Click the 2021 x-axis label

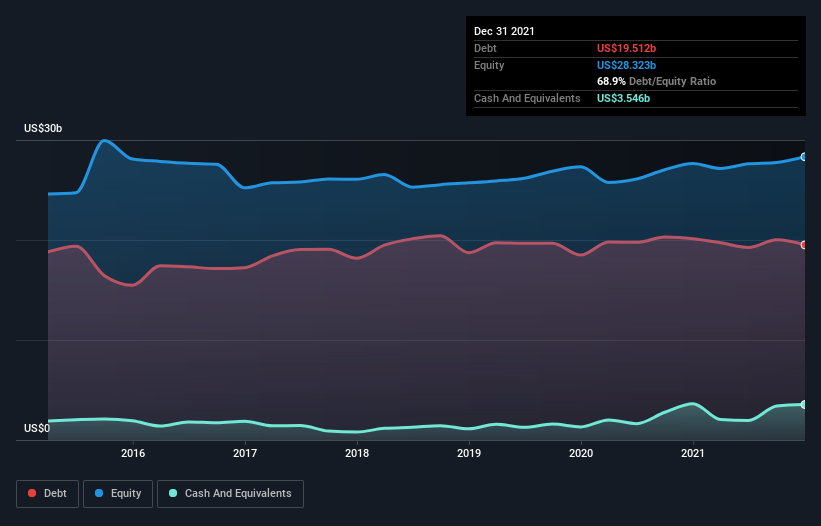[693, 453]
